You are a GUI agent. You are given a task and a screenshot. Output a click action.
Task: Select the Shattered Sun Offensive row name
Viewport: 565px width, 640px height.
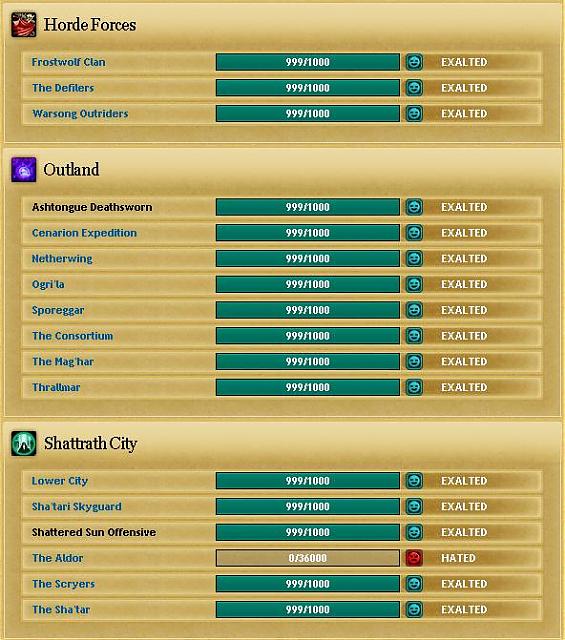94,532
